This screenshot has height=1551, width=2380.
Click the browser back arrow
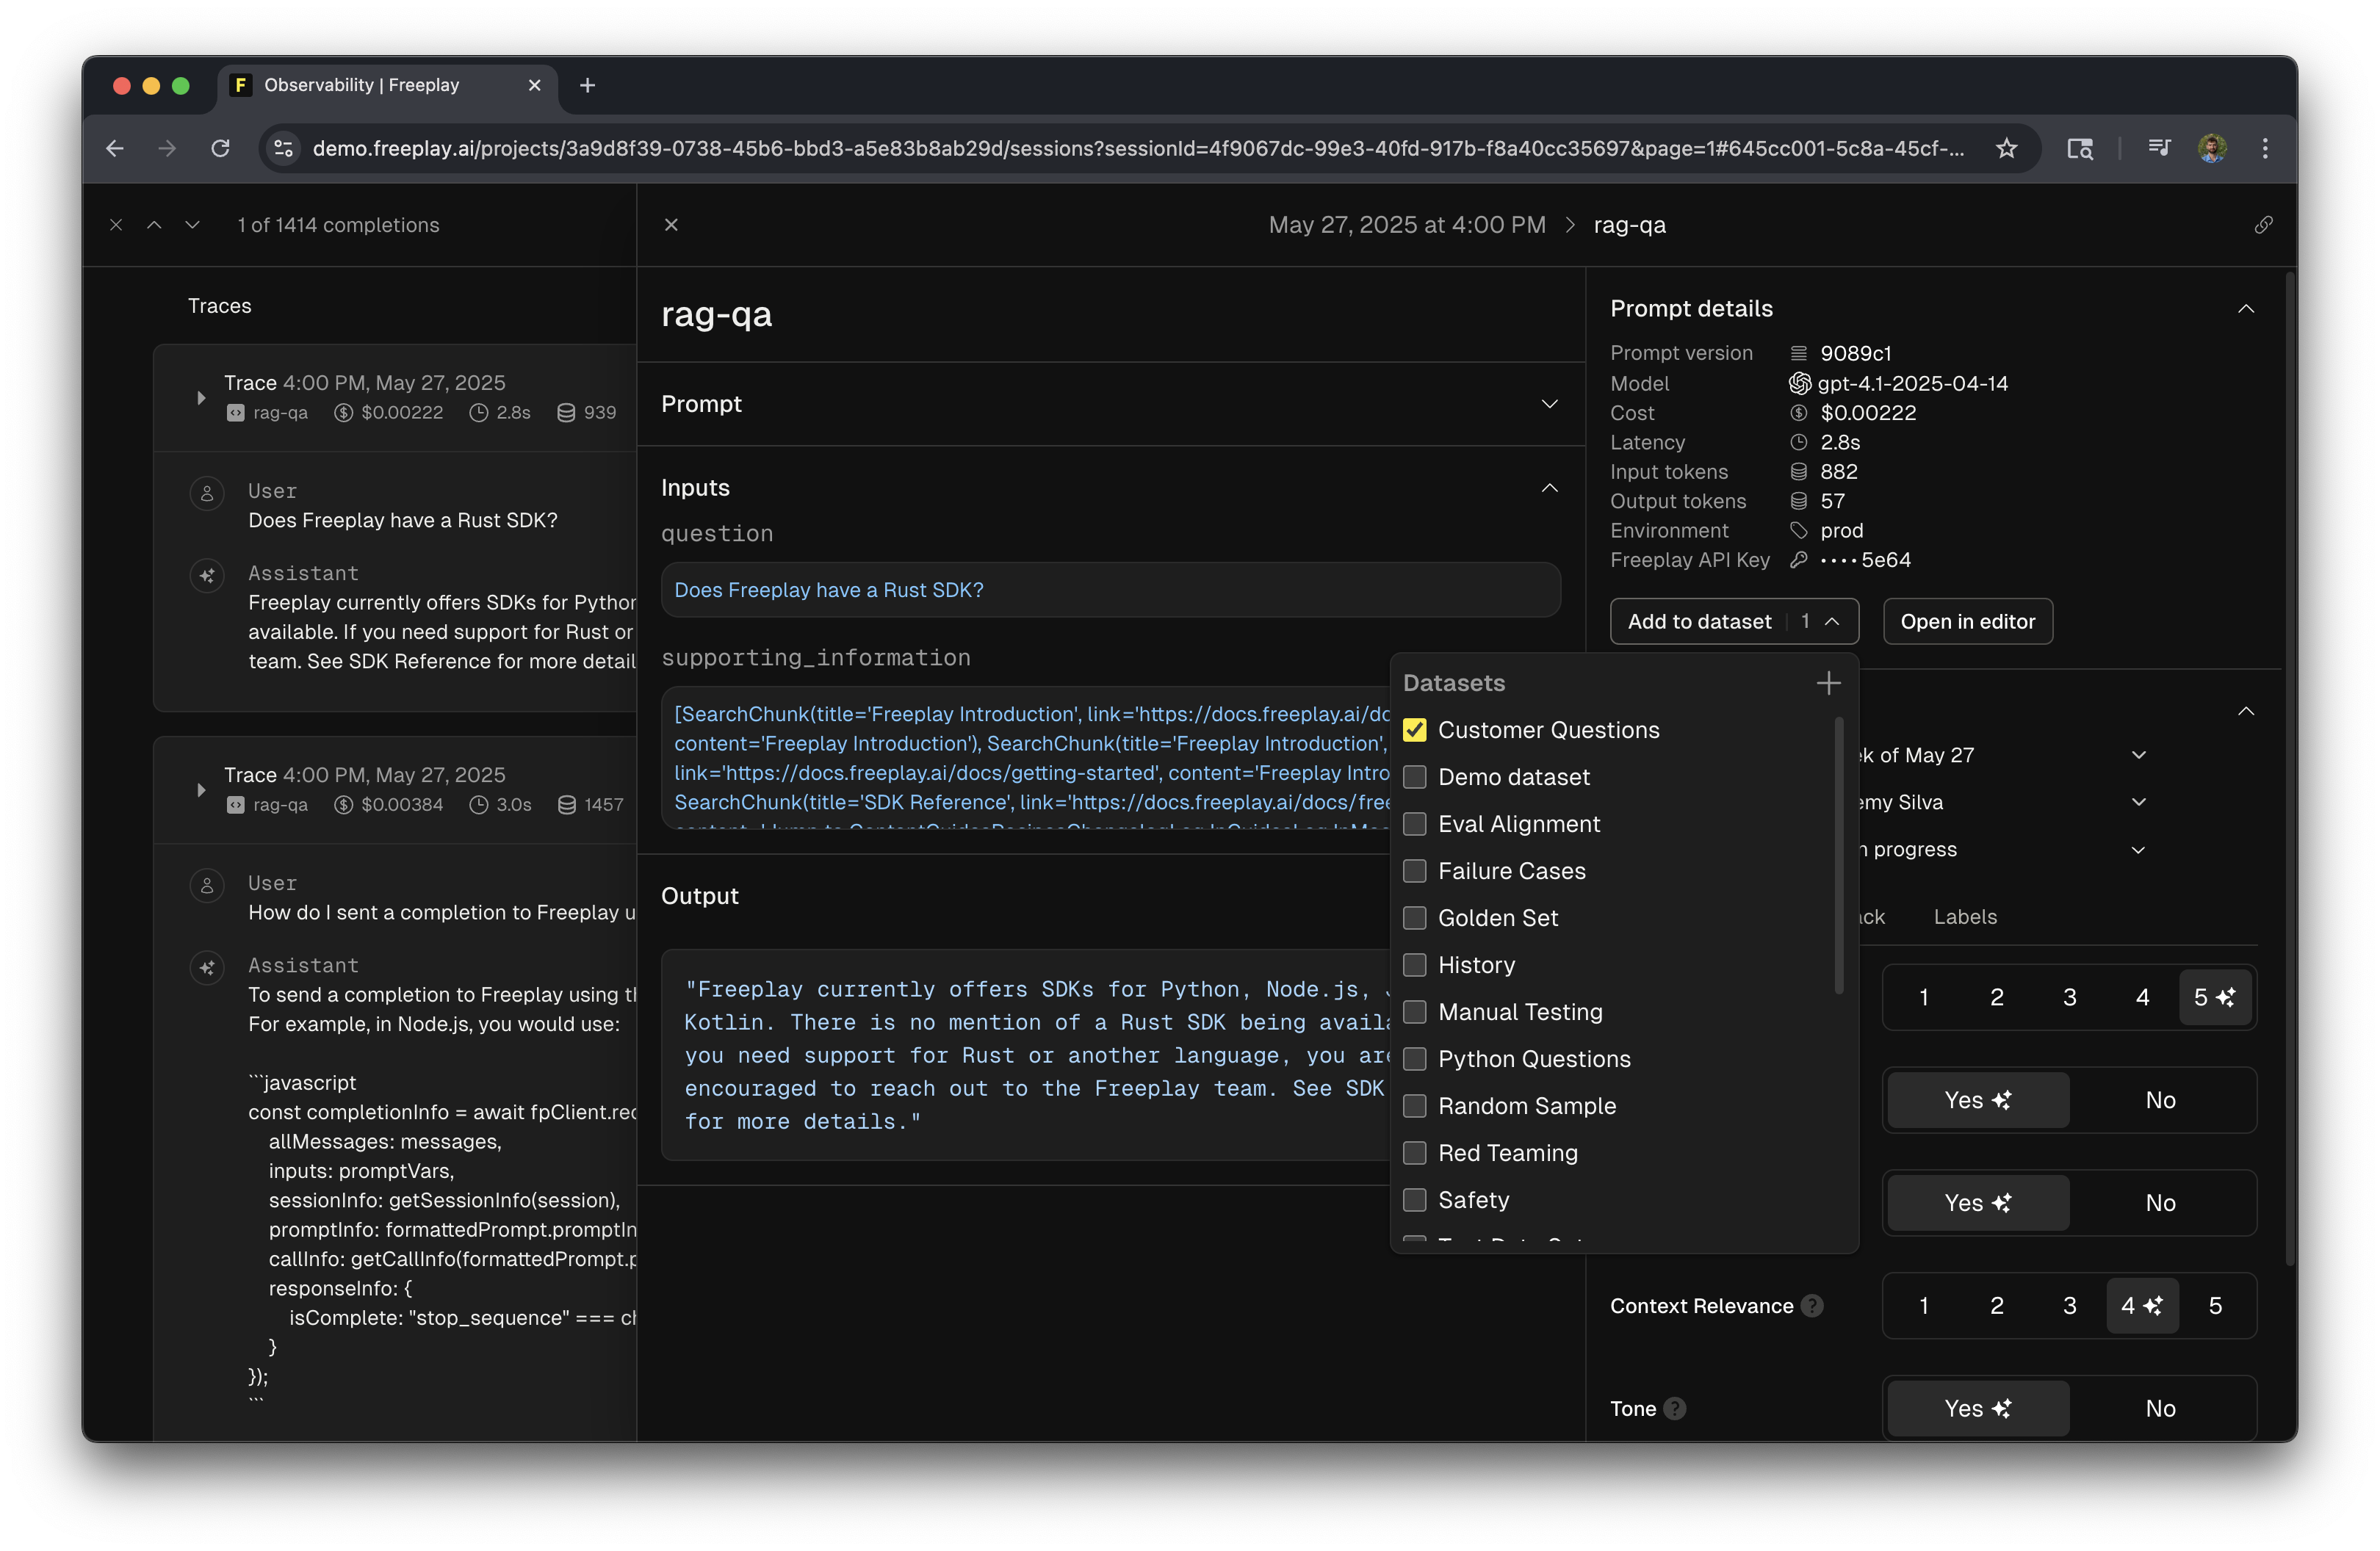[115, 148]
